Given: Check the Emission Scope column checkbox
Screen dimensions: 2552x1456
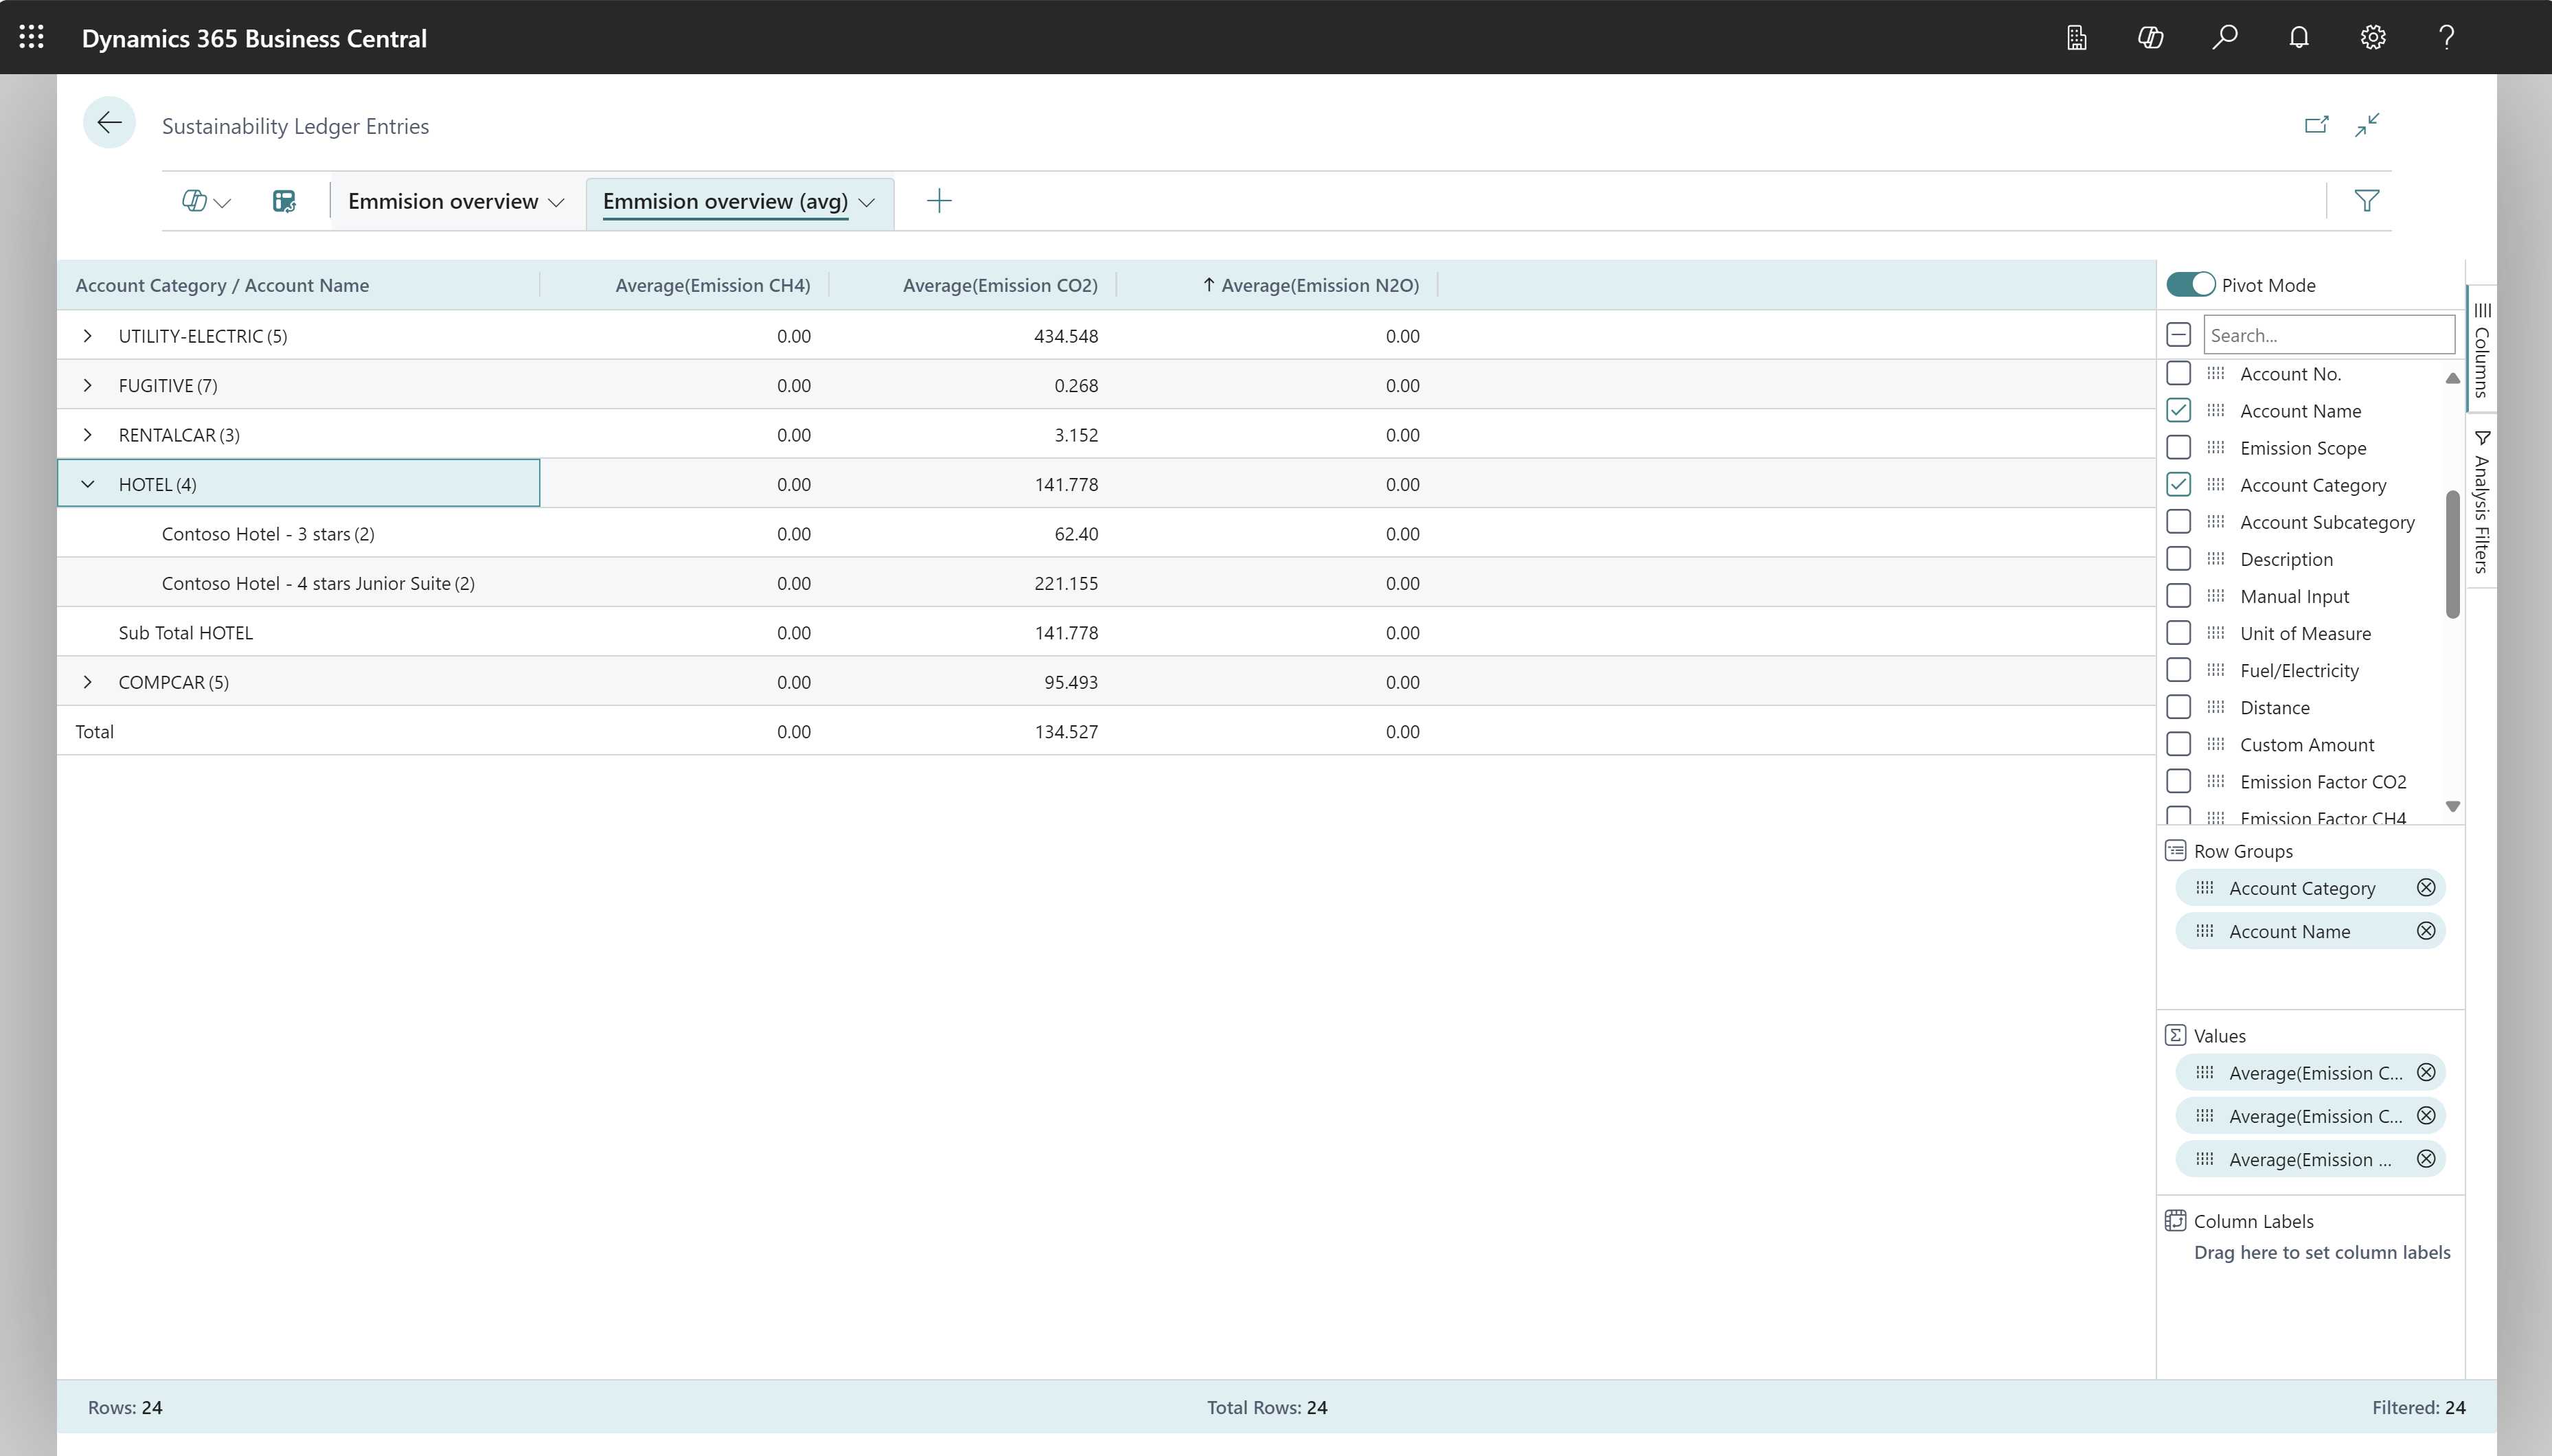Looking at the screenshot, I should (x=2180, y=447).
